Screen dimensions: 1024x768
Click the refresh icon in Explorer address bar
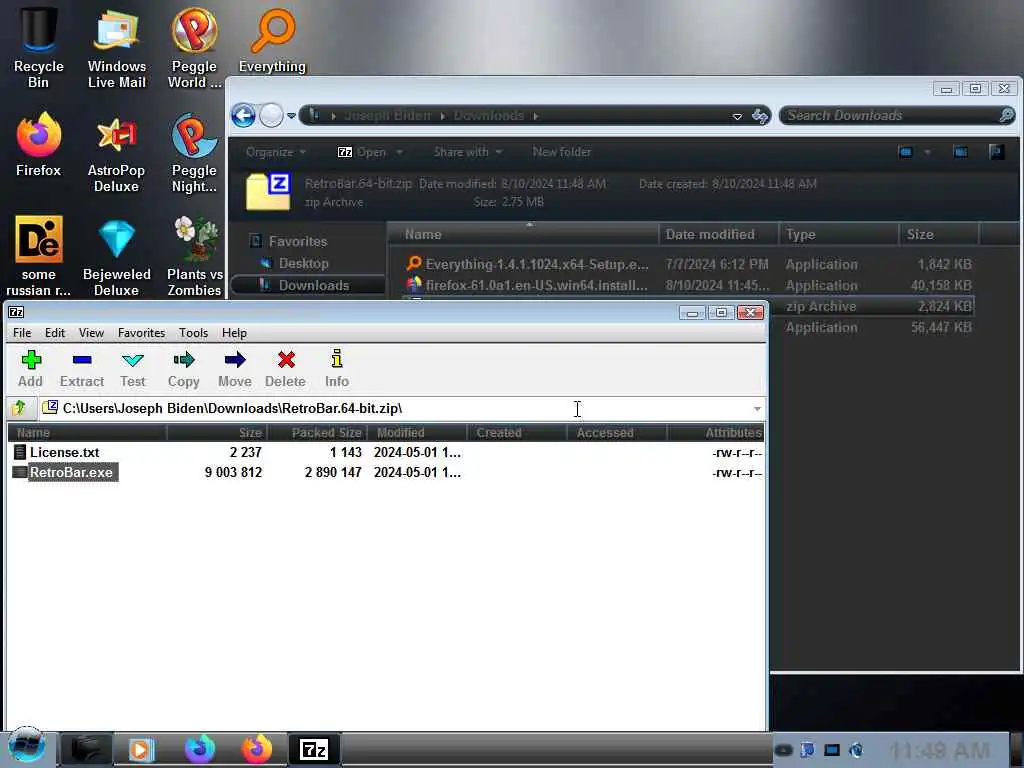[x=760, y=116]
